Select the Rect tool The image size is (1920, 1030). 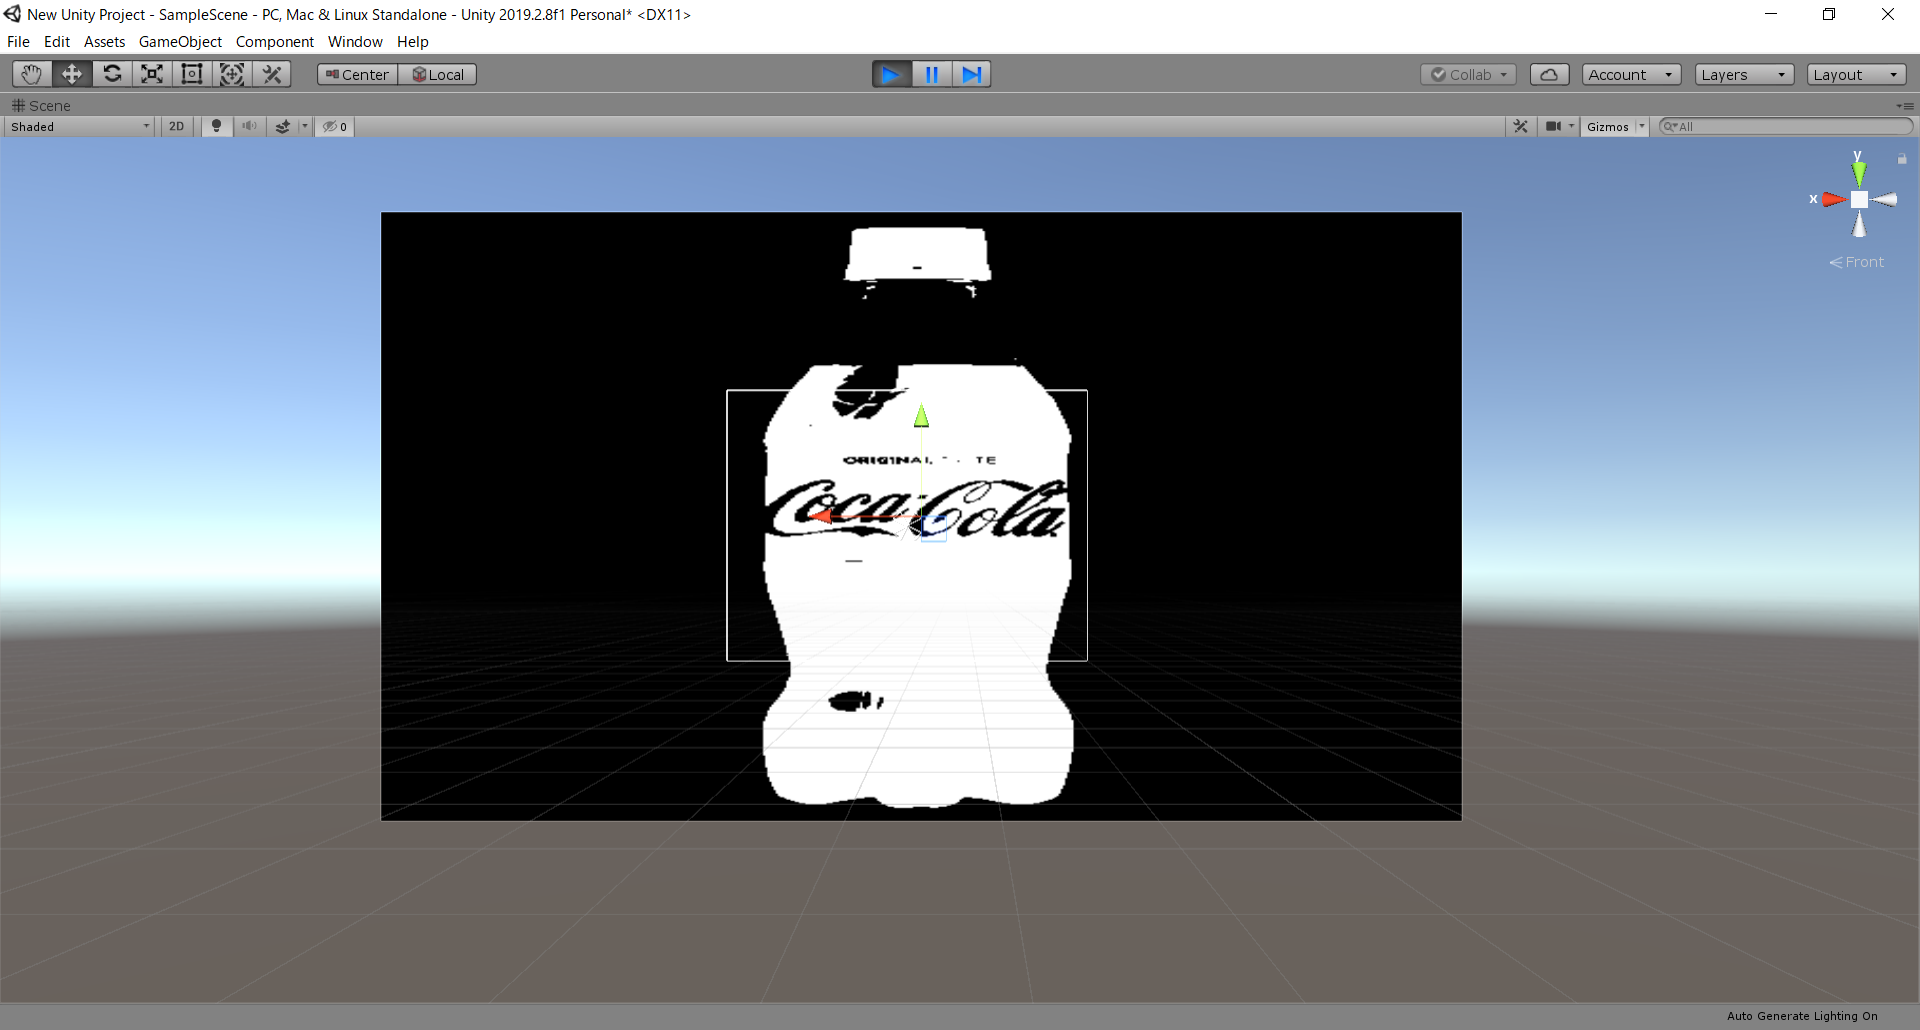(192, 74)
